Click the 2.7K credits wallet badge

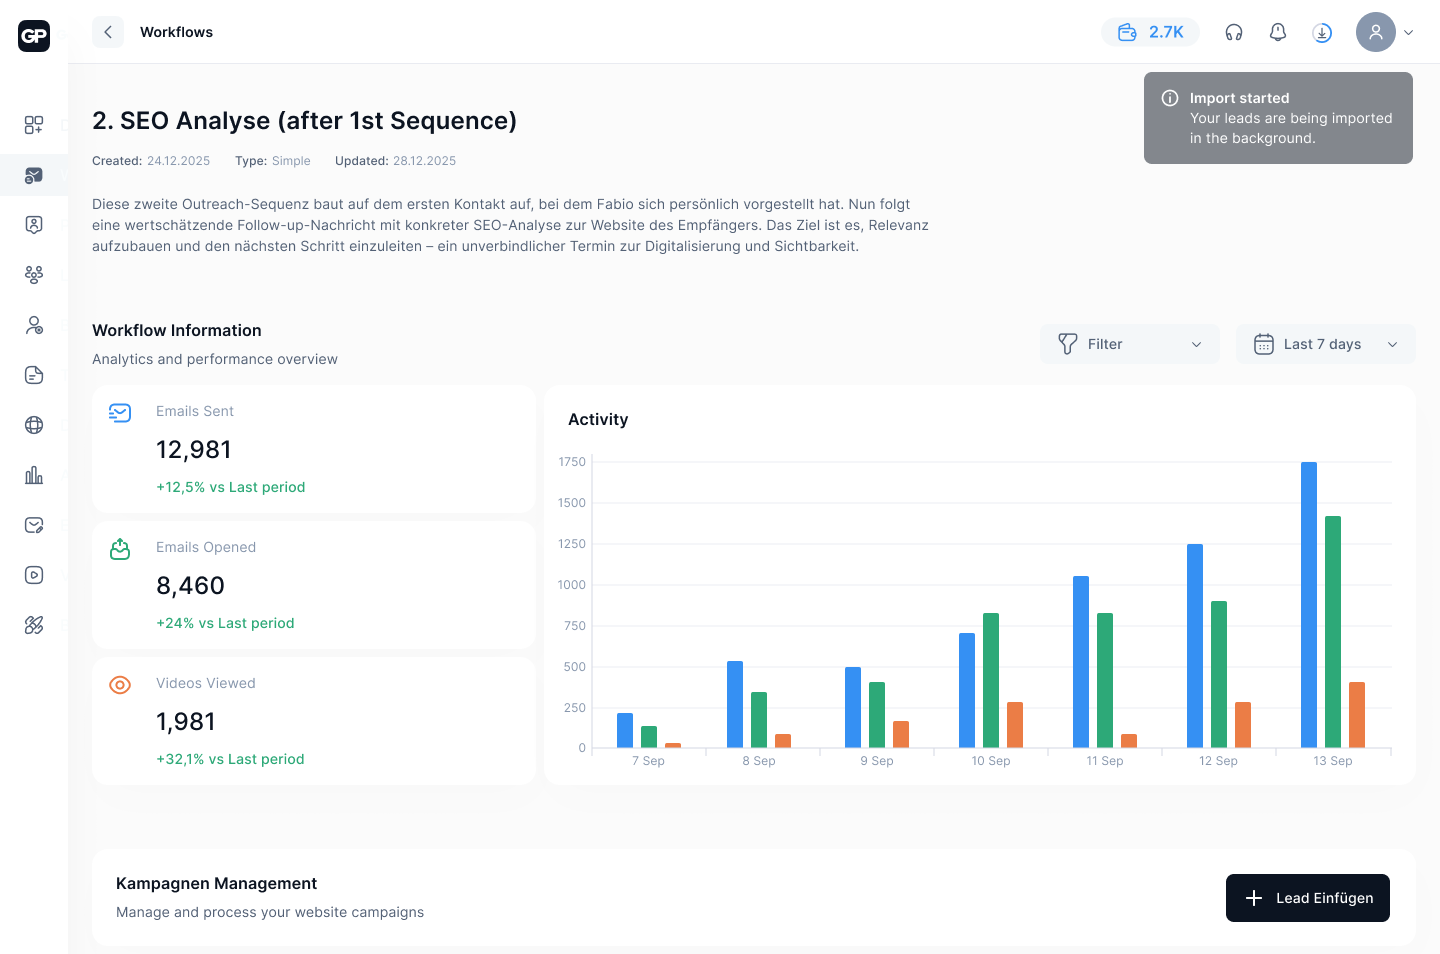coord(1150,32)
